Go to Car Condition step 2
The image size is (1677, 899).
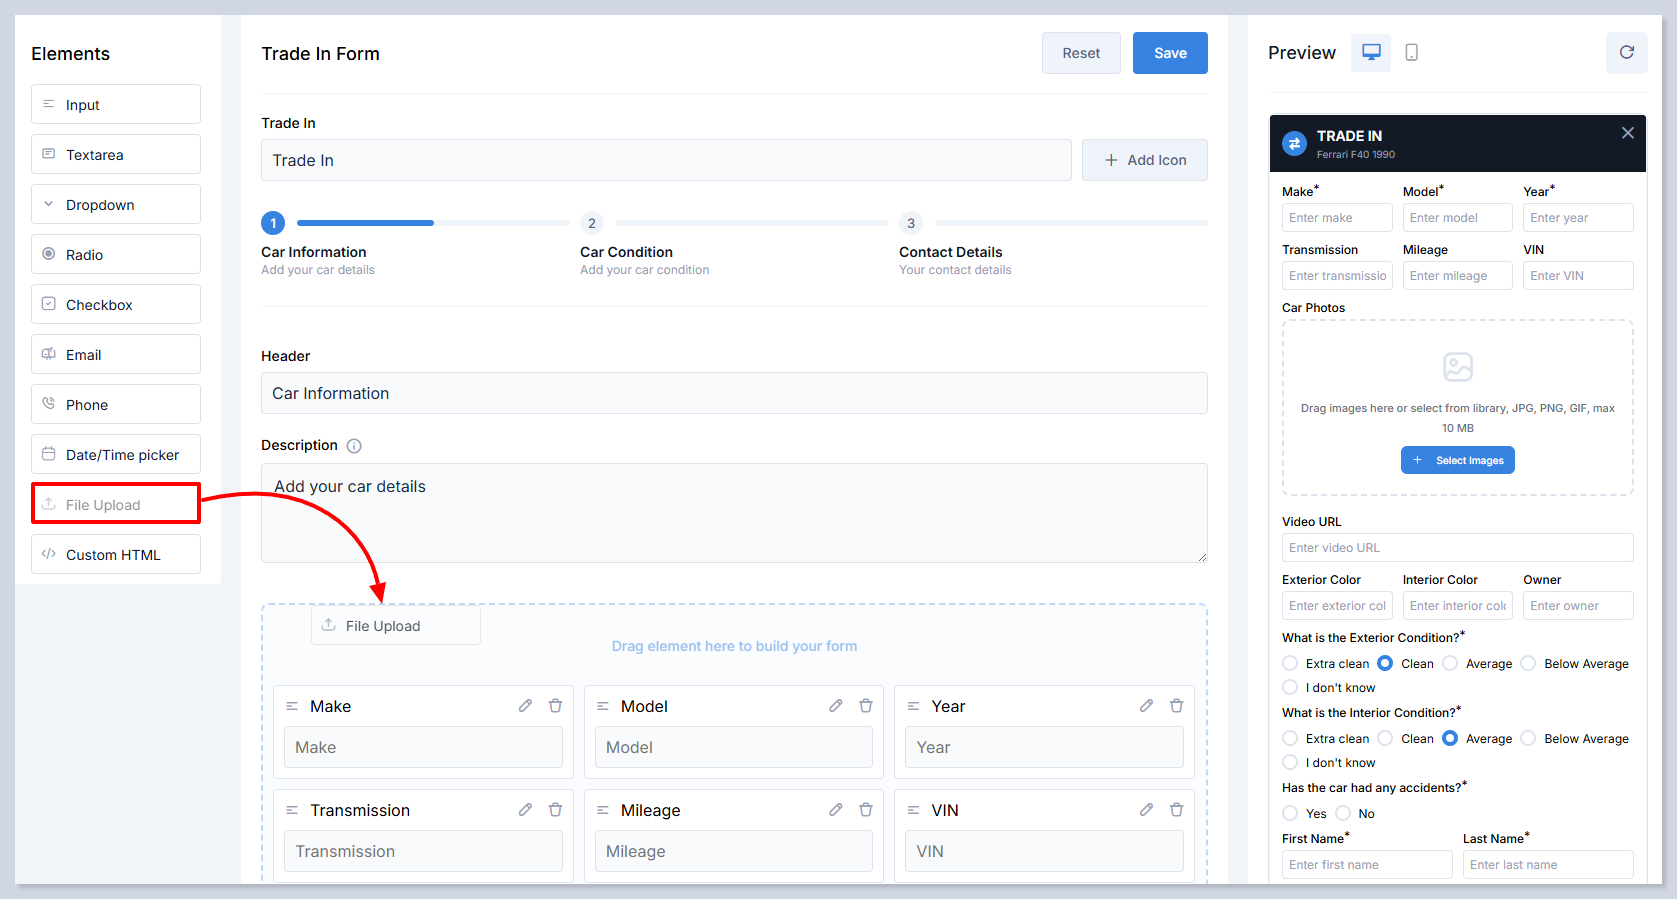click(x=592, y=224)
